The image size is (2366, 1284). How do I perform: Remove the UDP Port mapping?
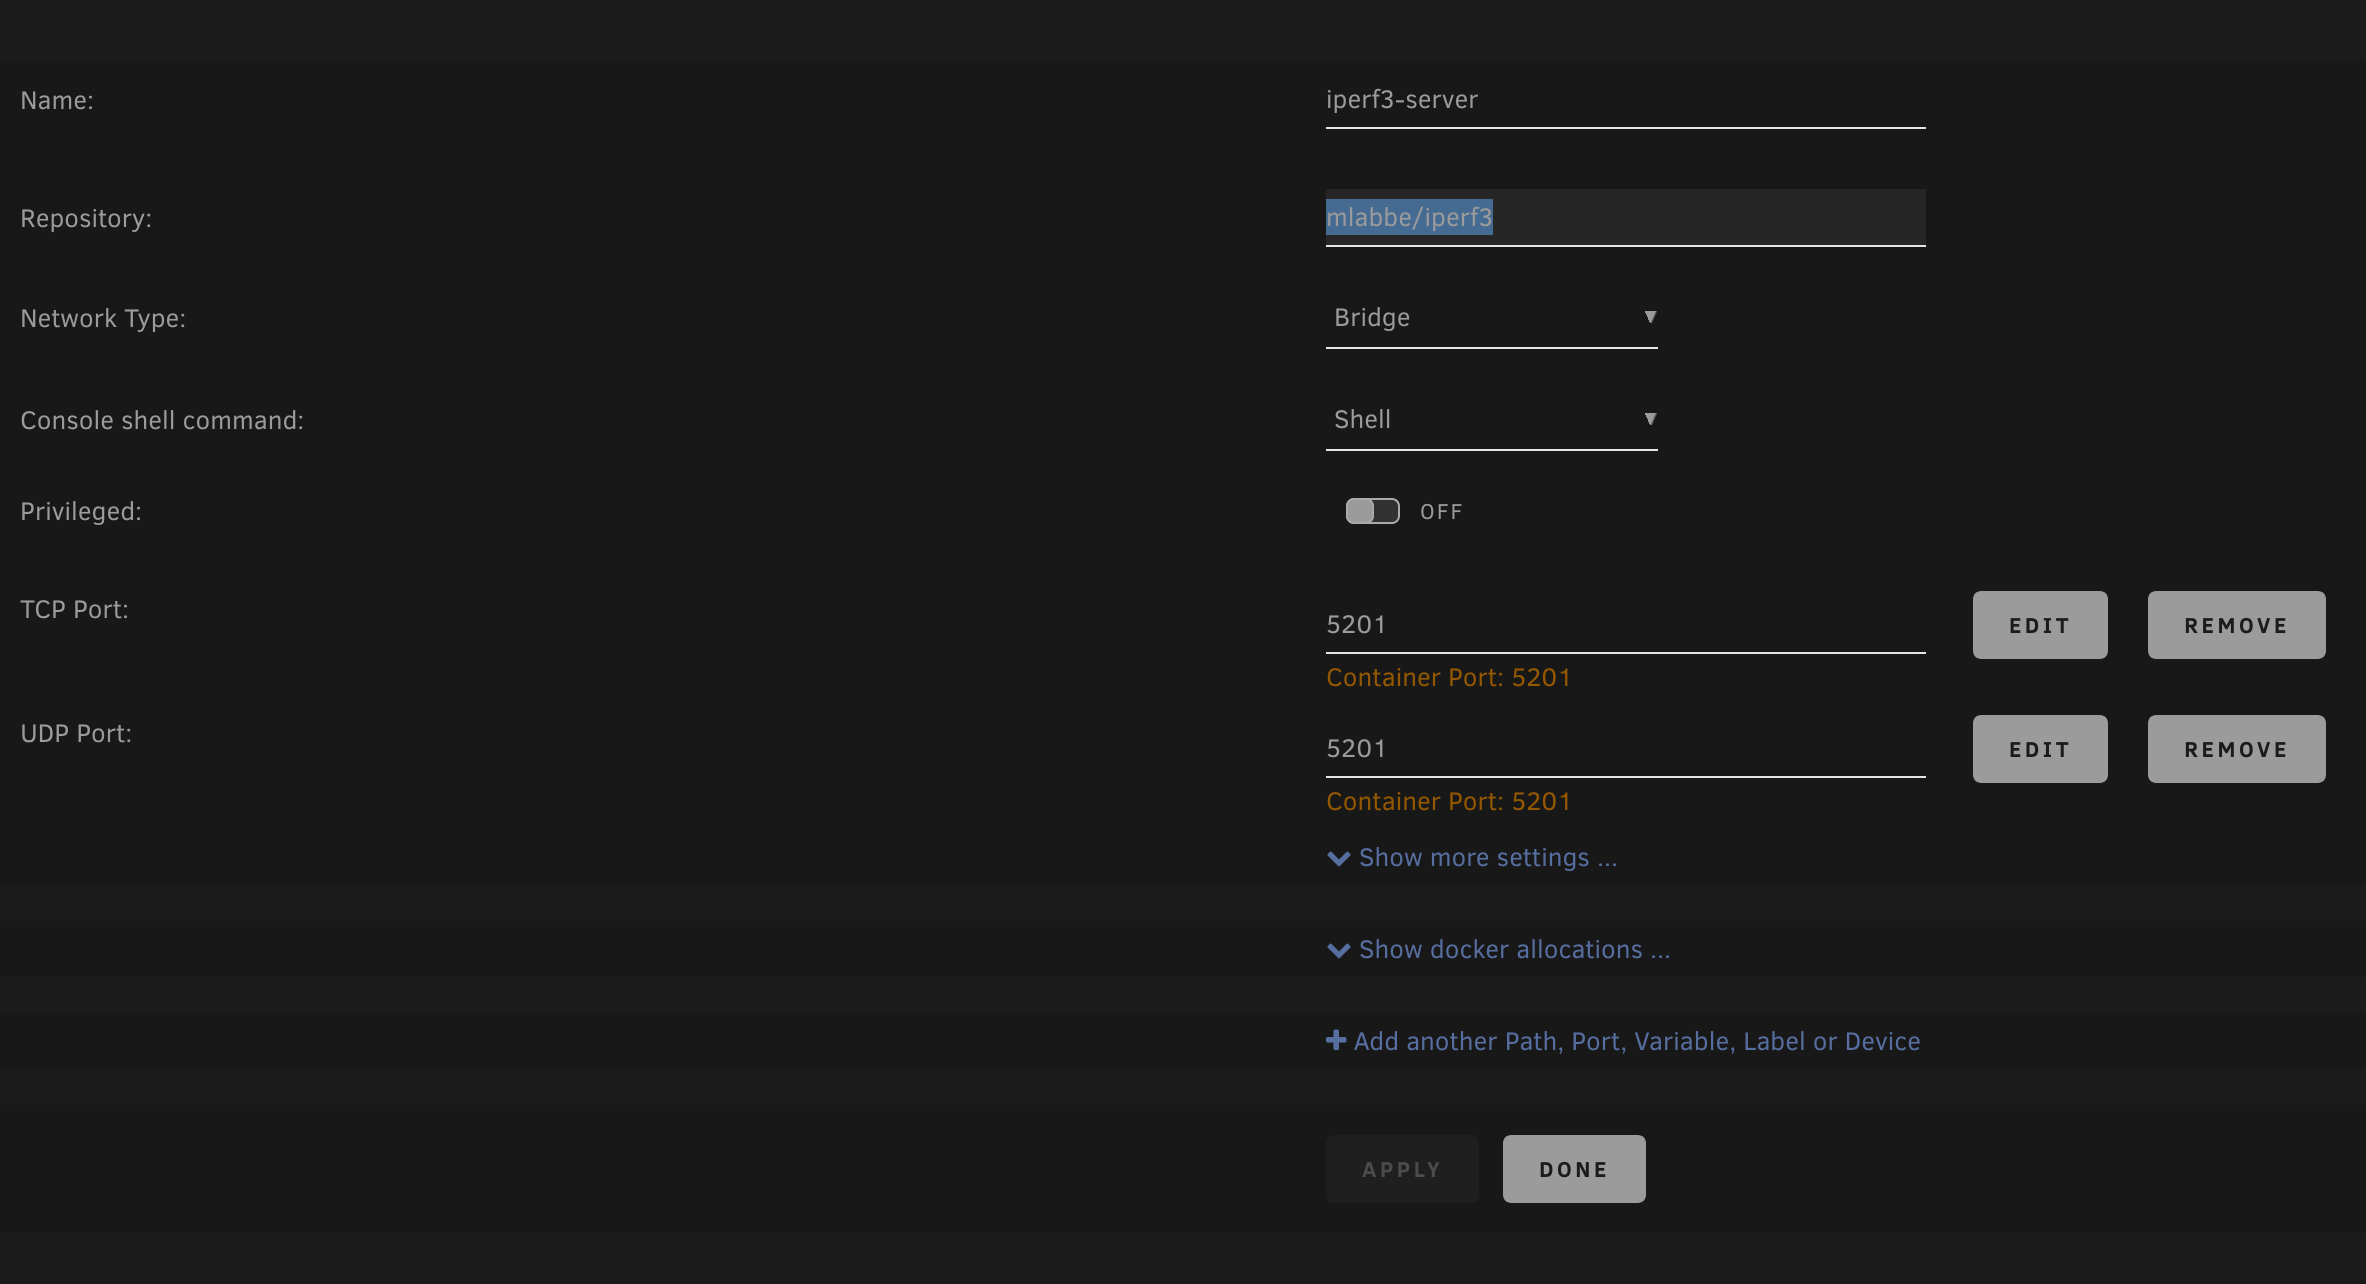2236,748
